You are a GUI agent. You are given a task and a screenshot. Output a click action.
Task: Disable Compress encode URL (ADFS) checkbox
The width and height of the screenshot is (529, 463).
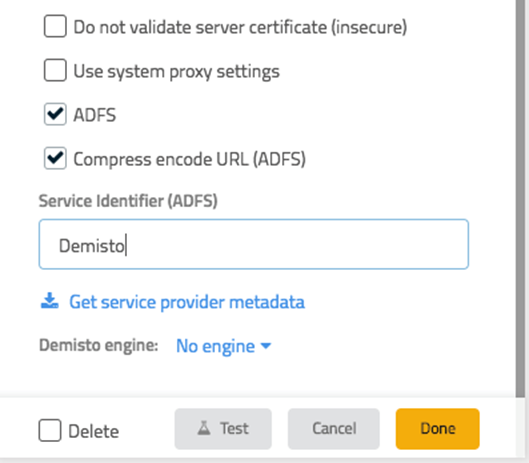(55, 158)
